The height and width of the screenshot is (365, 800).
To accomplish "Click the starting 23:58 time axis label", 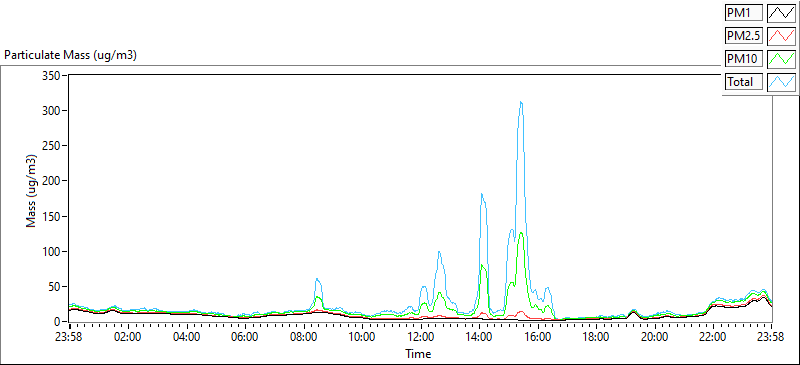I will coord(69,336).
